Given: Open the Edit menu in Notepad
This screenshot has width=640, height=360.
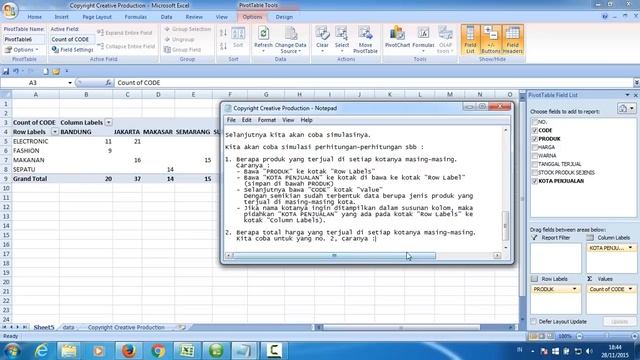Looking at the screenshot, I should tap(247, 120).
